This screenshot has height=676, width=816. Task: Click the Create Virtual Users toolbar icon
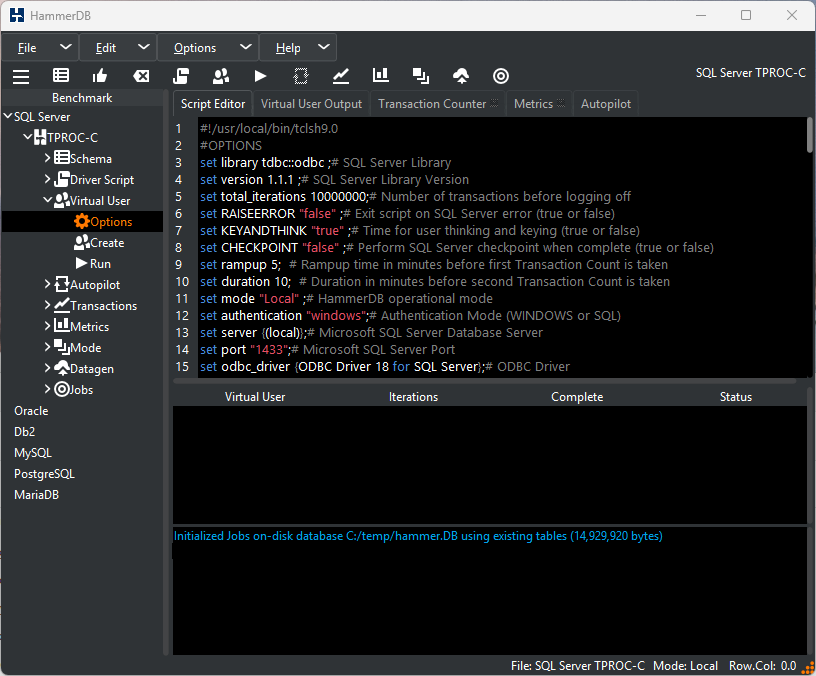221,76
